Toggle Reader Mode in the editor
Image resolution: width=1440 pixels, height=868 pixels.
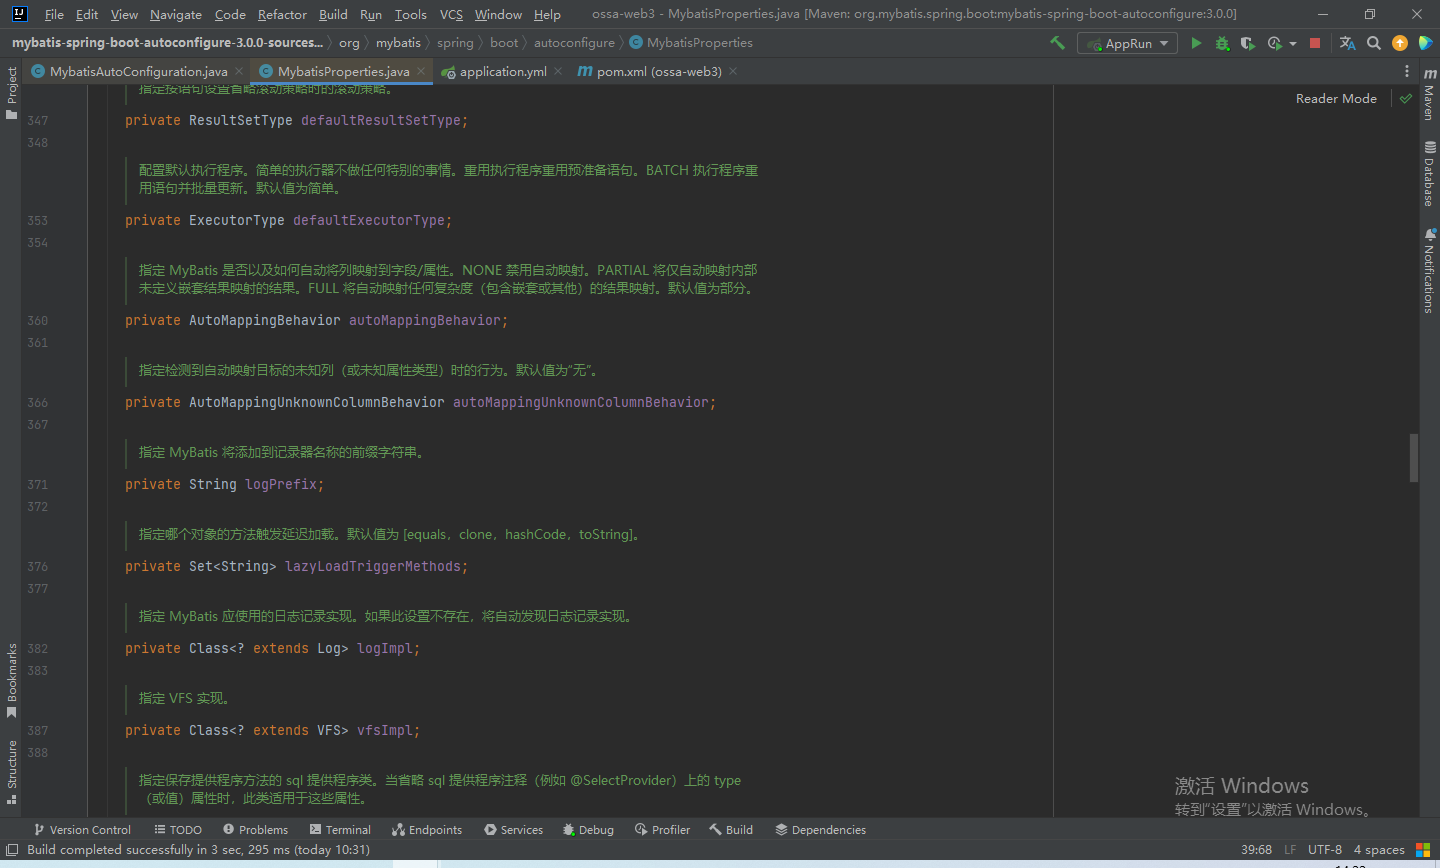click(x=1336, y=98)
